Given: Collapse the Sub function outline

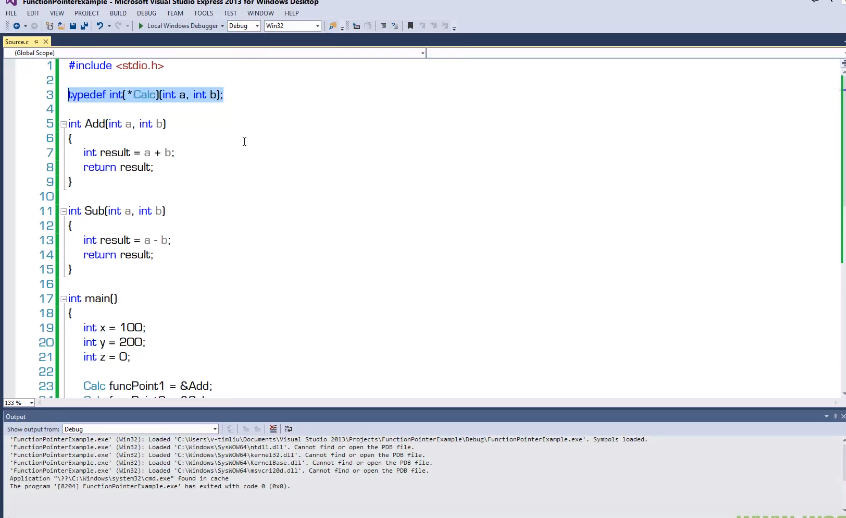Looking at the screenshot, I should click(x=64, y=212).
